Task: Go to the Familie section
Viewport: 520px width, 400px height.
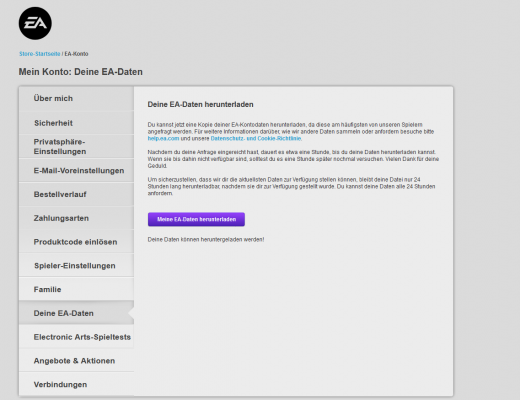Action: point(76,289)
